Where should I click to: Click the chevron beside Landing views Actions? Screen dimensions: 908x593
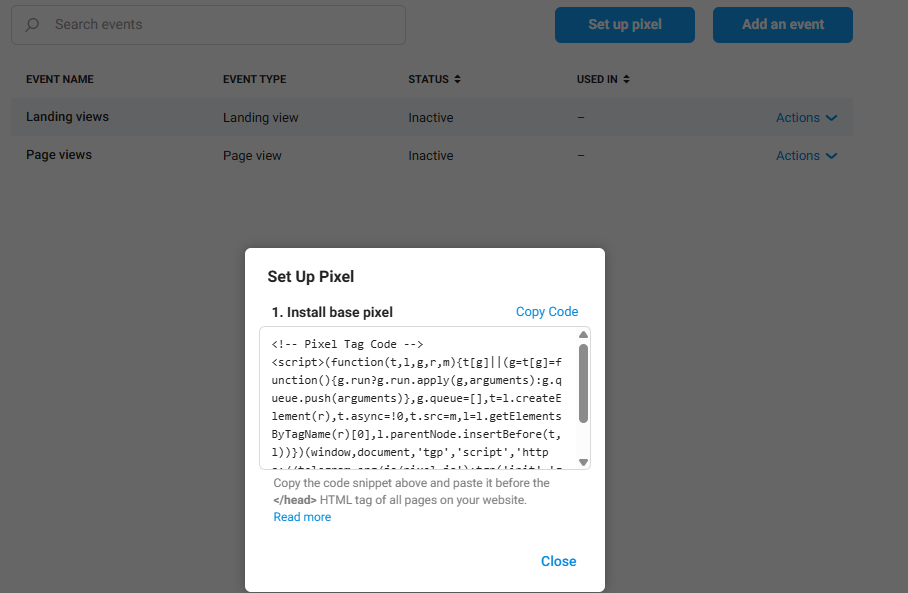point(831,118)
